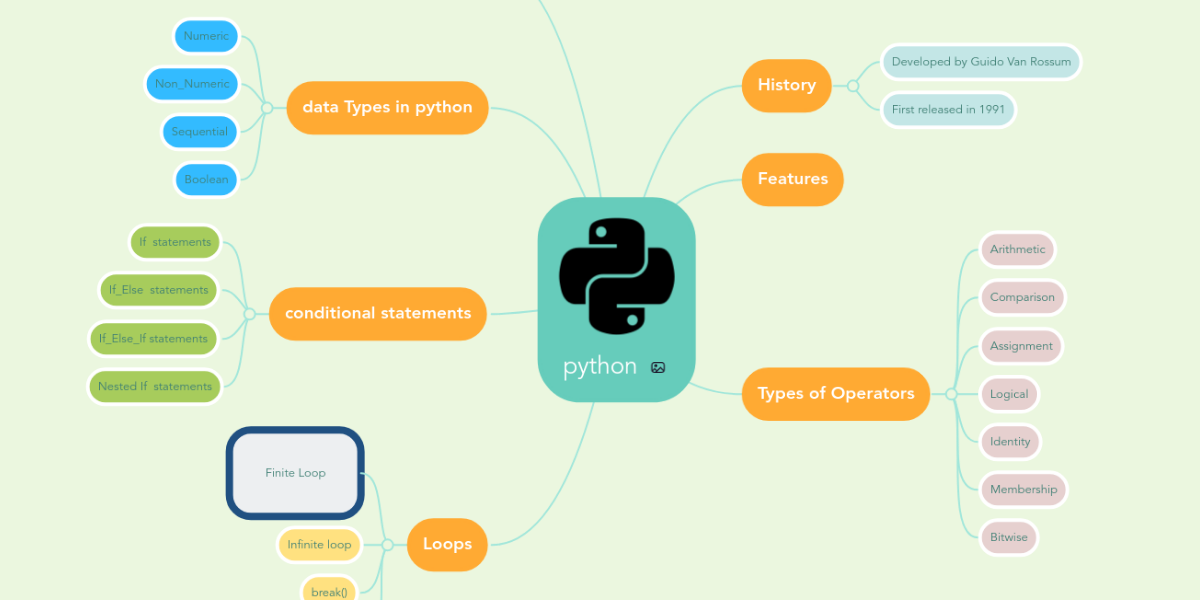Screen dimensions: 1200x600
Task: Select the If statements node
Action: (x=175, y=242)
